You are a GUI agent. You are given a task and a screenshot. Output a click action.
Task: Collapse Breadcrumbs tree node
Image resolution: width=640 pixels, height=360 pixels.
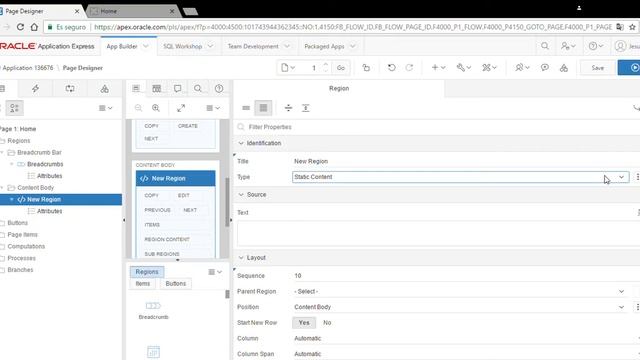click(x=11, y=164)
